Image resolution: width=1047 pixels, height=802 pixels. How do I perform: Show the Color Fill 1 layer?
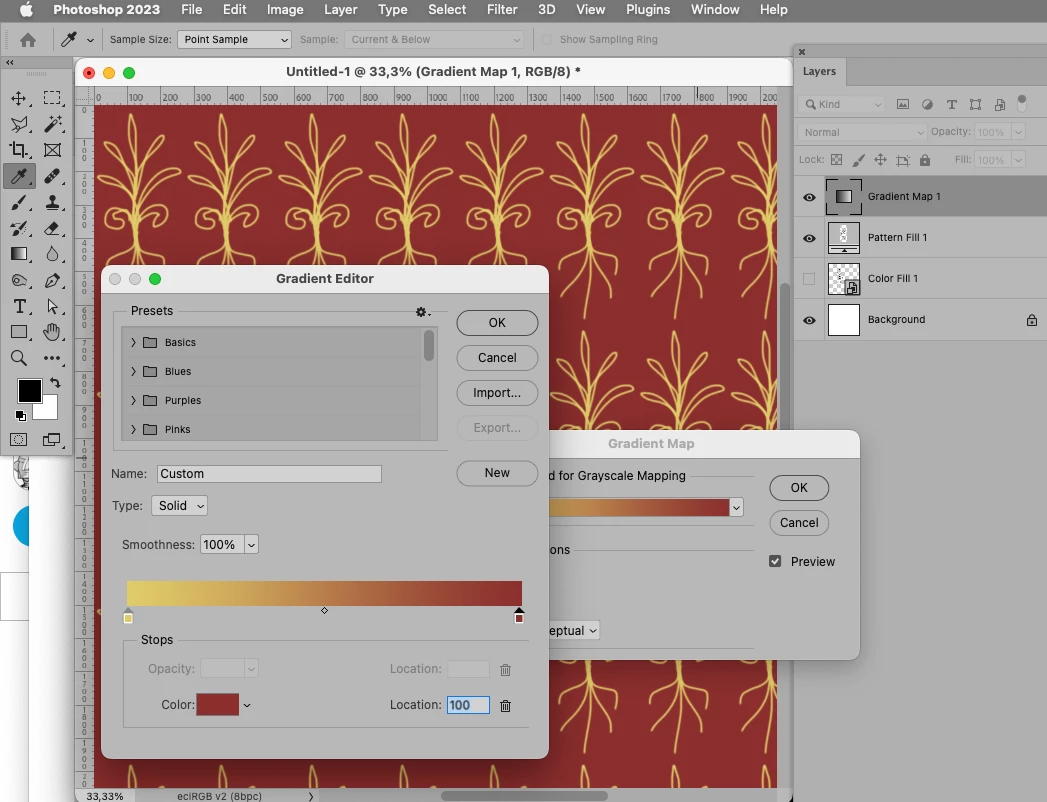(809, 279)
